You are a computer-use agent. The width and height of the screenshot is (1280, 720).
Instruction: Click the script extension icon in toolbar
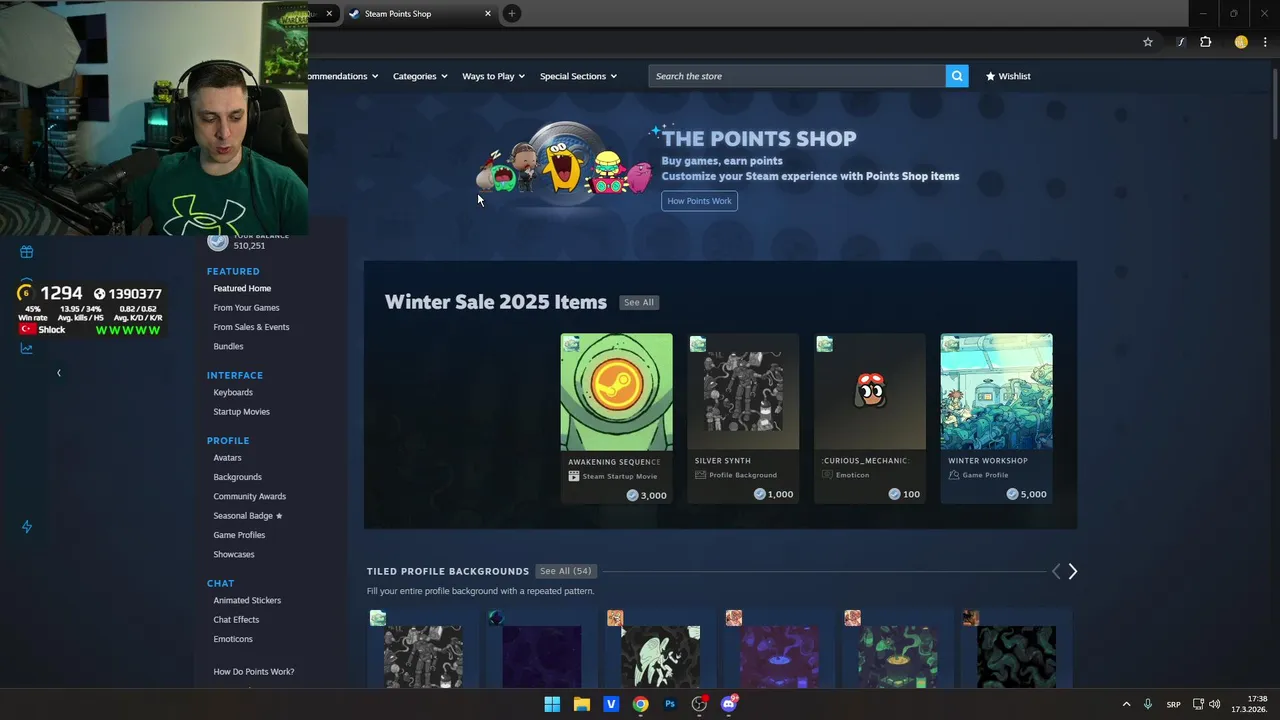[x=1181, y=42]
